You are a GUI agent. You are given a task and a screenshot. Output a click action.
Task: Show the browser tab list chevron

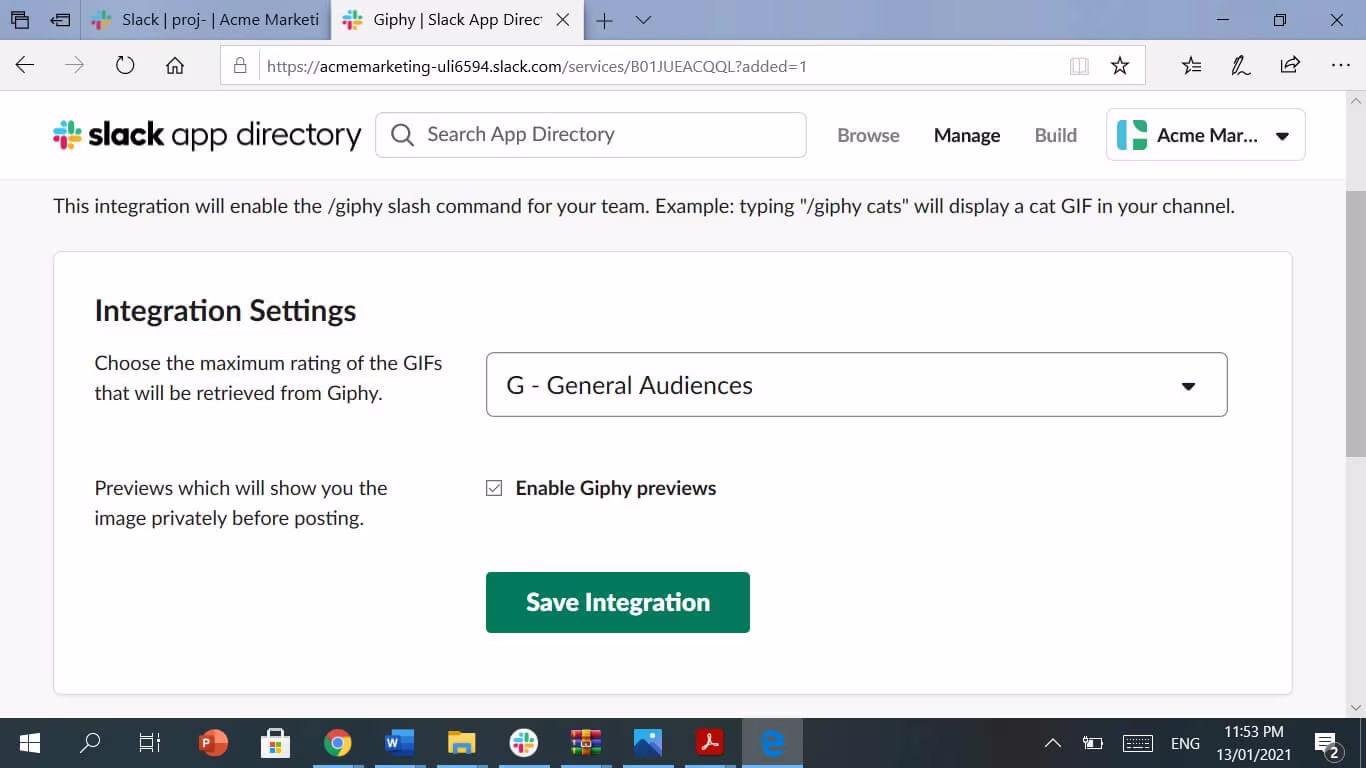click(x=644, y=20)
